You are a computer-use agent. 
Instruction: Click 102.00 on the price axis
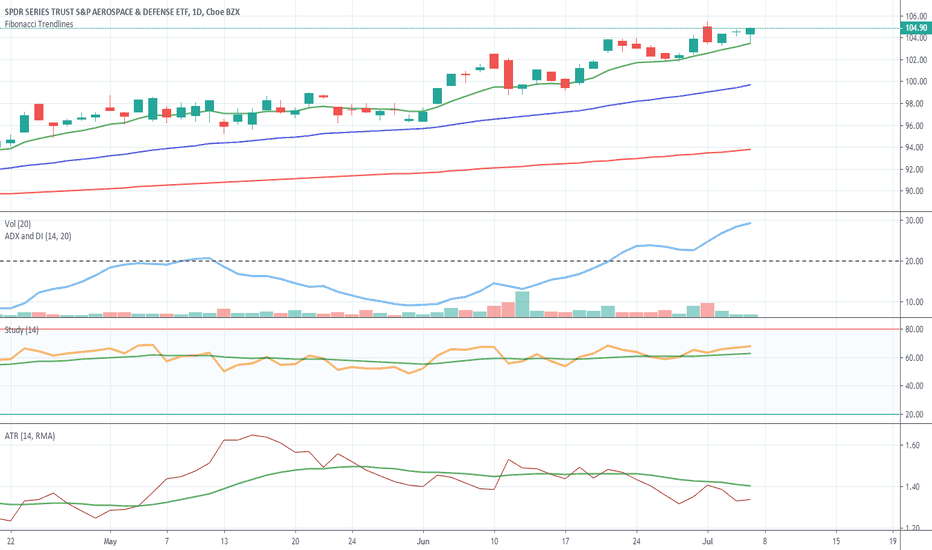click(916, 60)
